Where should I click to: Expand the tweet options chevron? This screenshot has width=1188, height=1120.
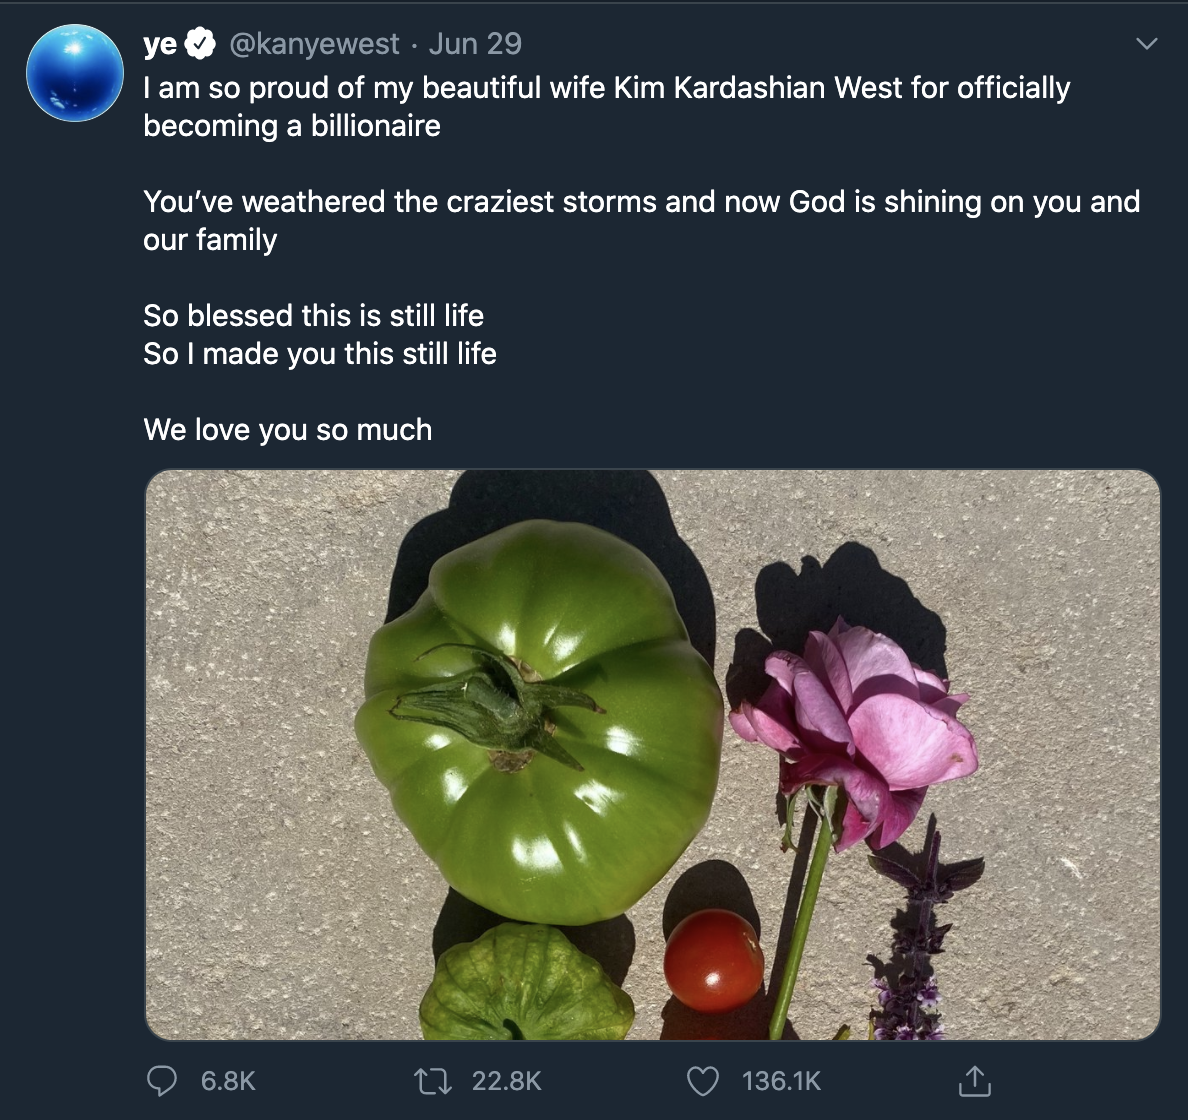[x=1148, y=44]
